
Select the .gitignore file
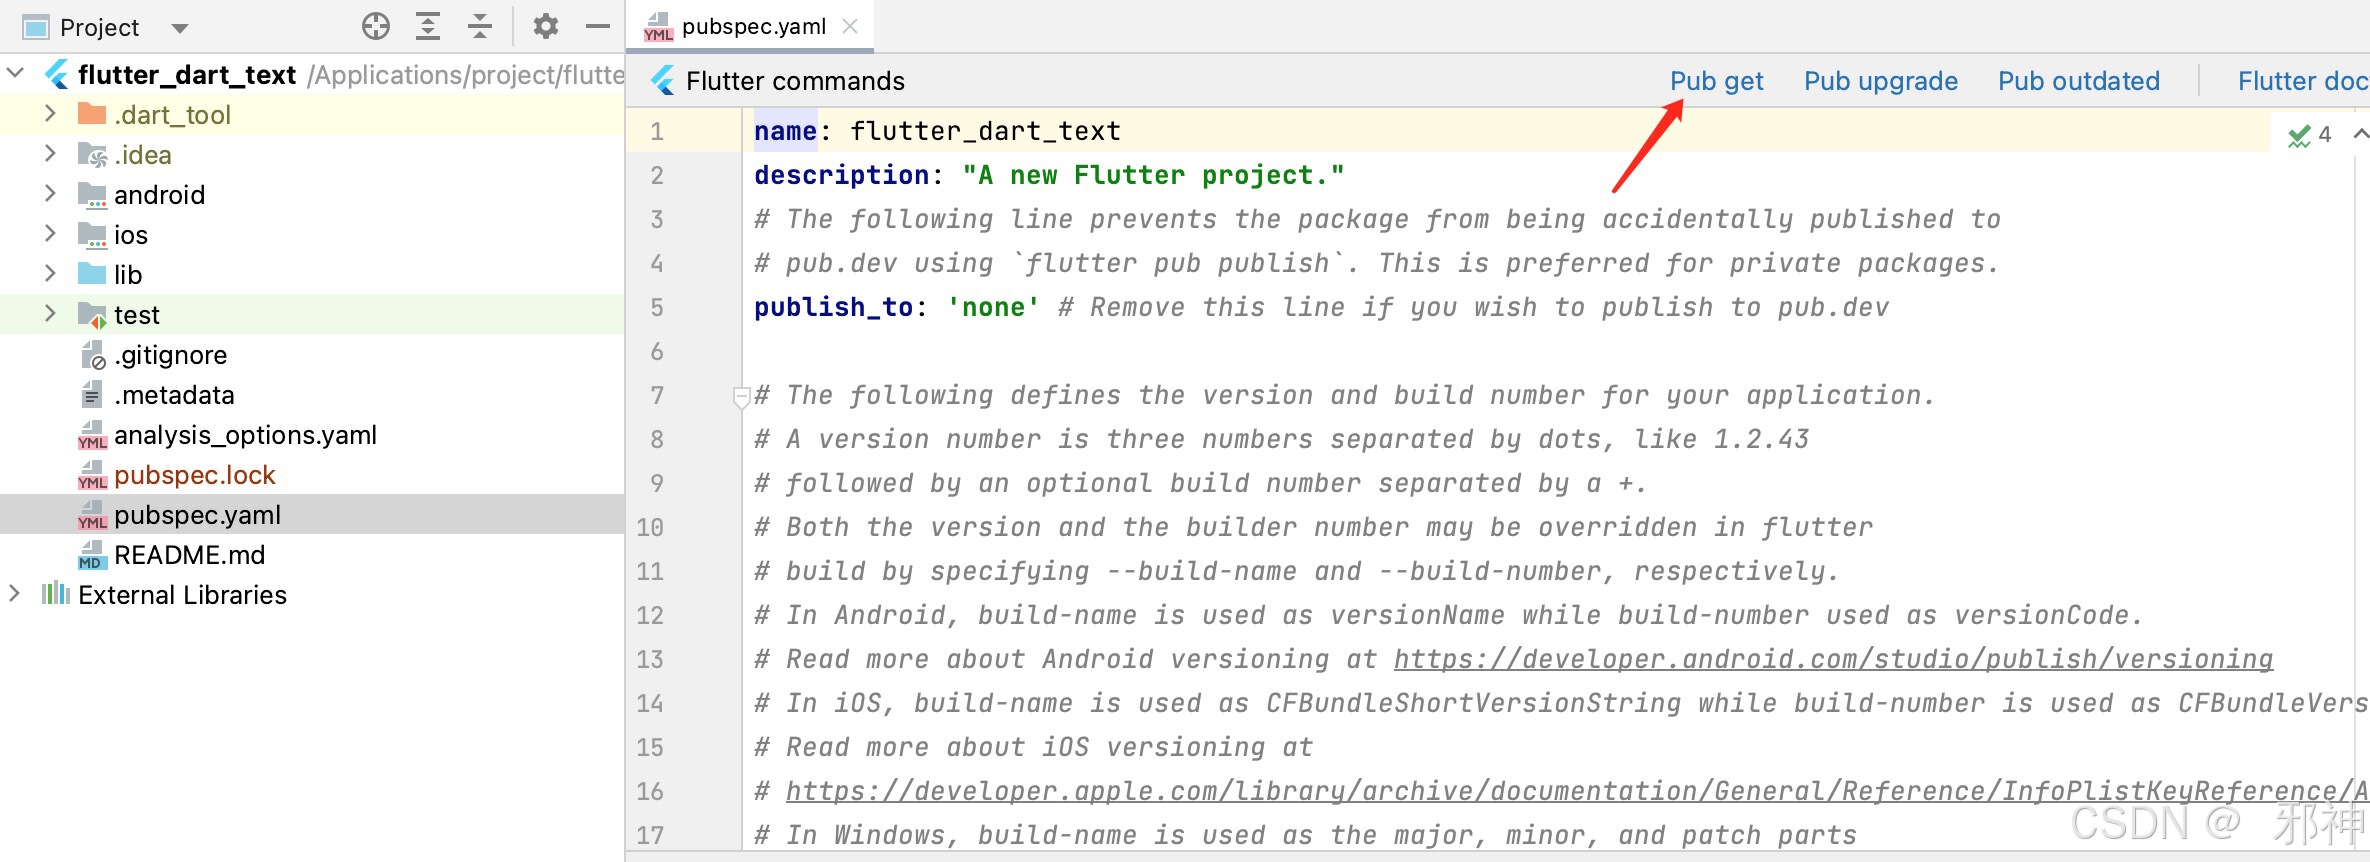coord(171,355)
